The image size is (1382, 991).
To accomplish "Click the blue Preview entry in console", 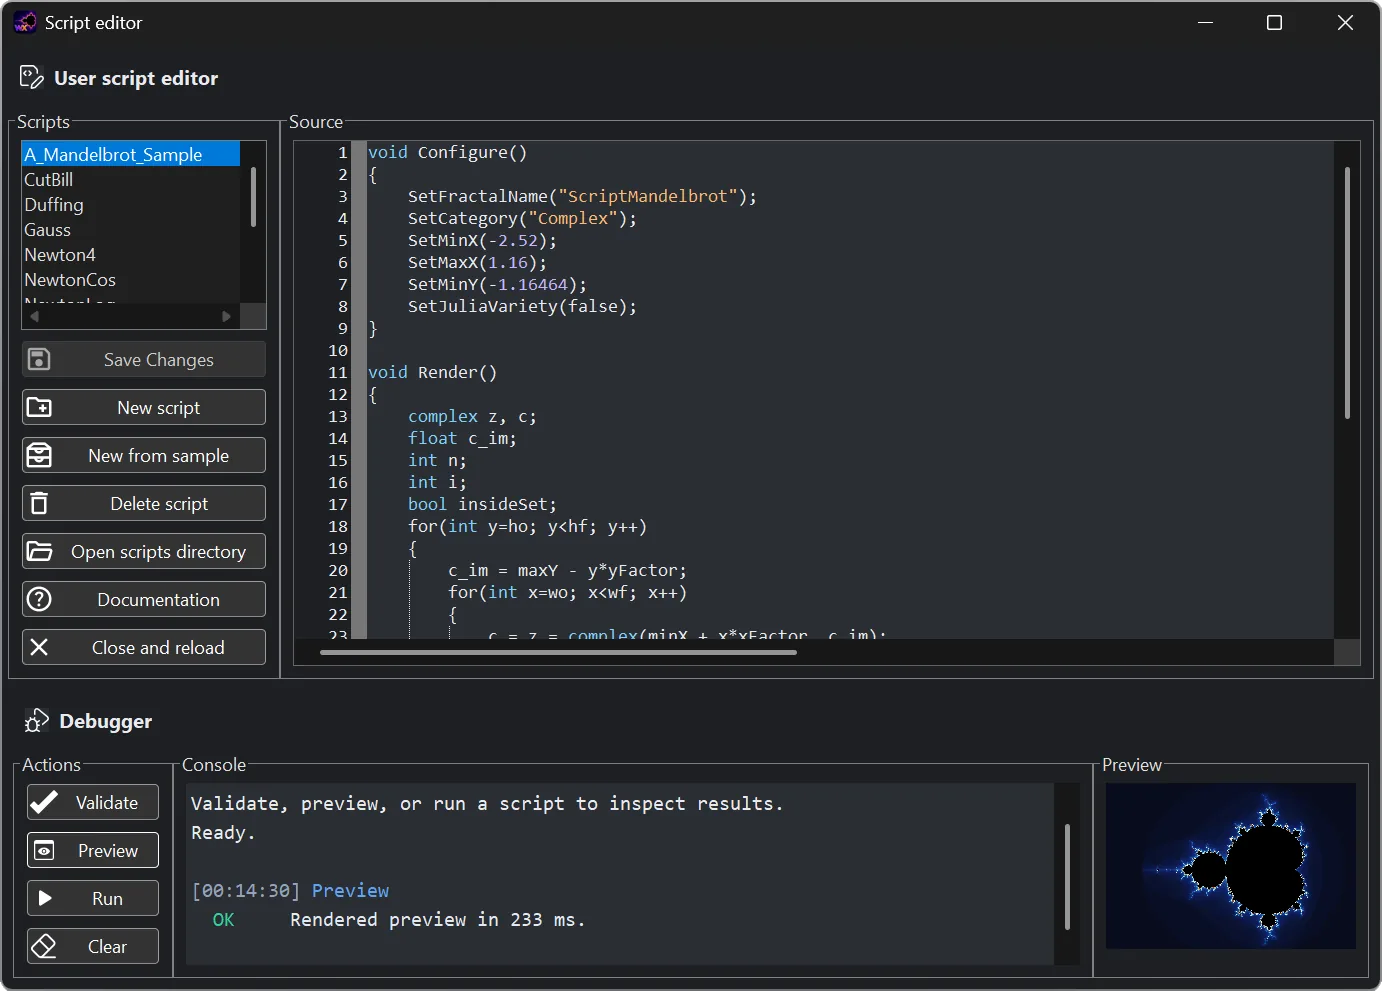I will (x=350, y=890).
